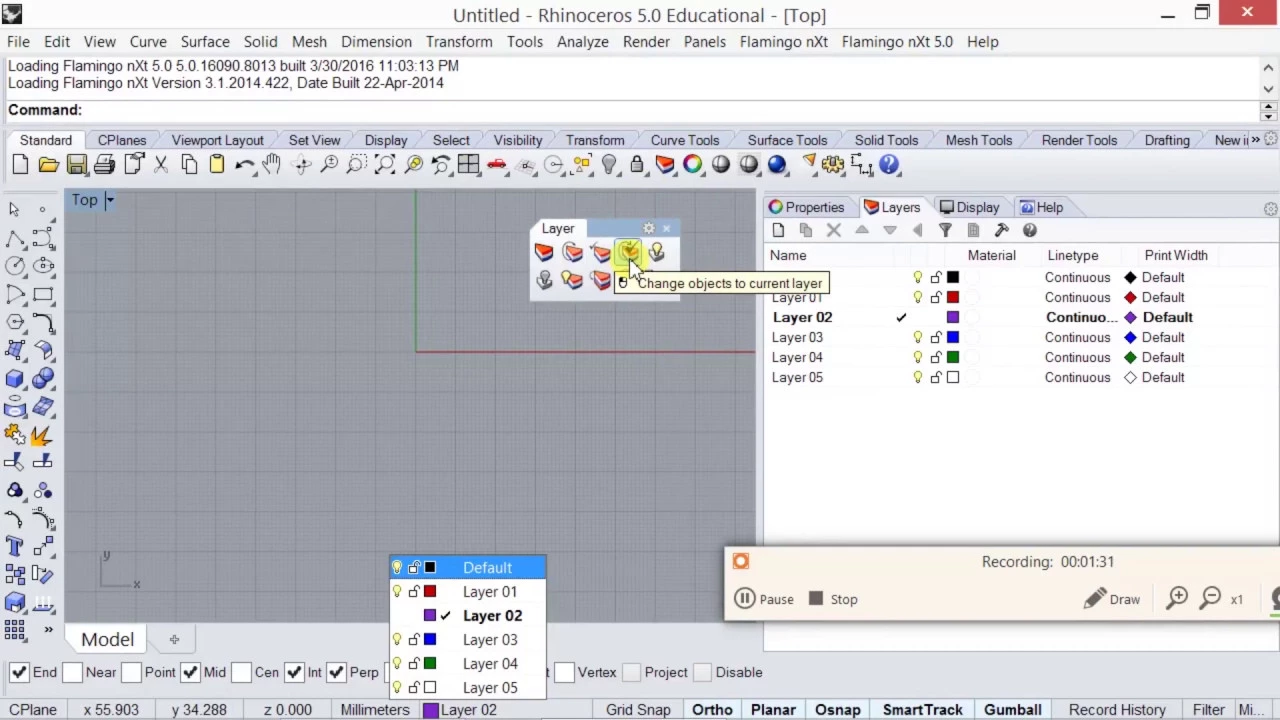Screen dimensions: 1280x720
Task: Click the hammer Tools icon in Layers panel
Action: [1001, 230]
